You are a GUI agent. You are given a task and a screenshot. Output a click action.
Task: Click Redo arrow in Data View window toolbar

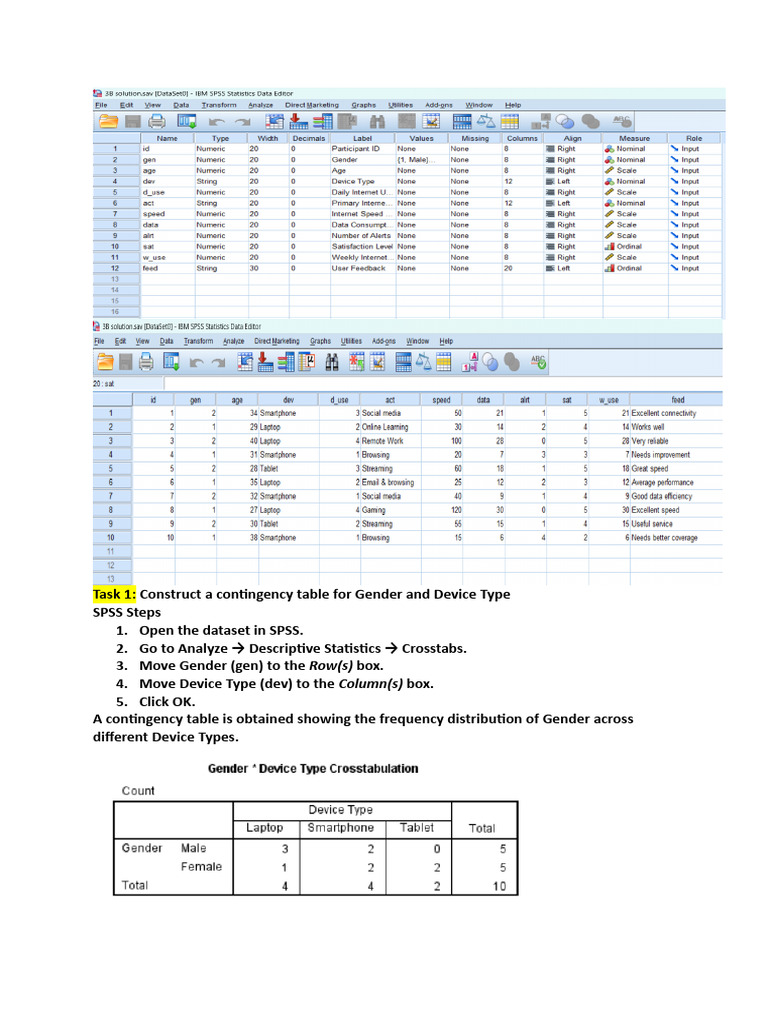click(219, 362)
